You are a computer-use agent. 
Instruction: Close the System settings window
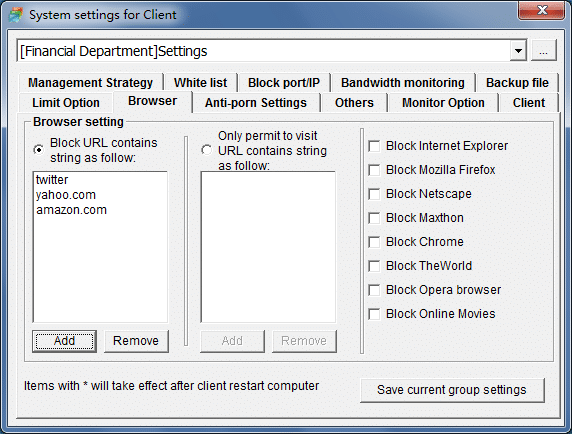point(541,10)
